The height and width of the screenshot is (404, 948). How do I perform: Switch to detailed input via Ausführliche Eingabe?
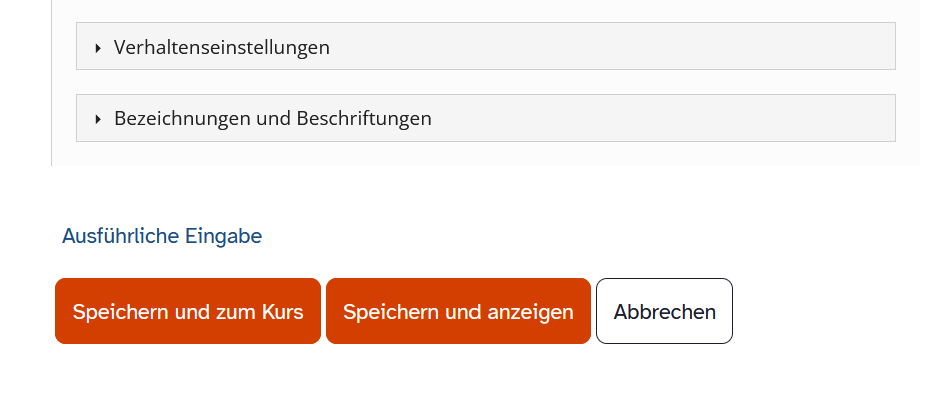(162, 236)
